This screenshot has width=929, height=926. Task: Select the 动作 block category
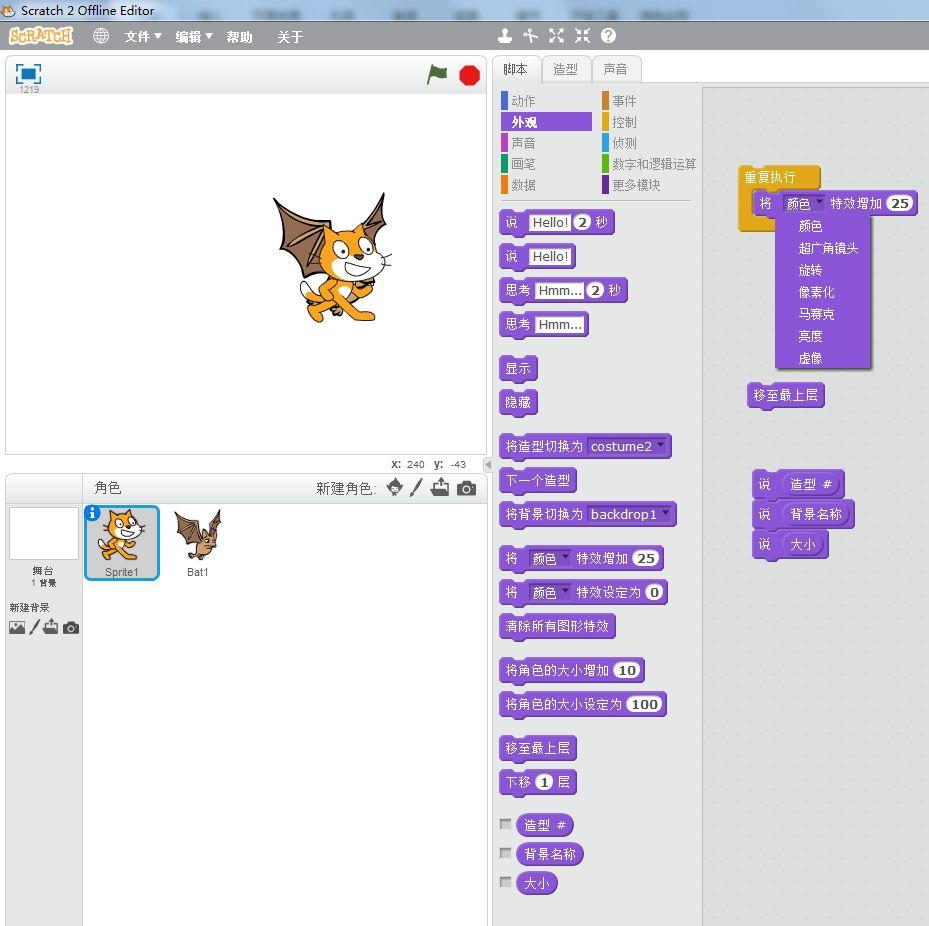[546, 101]
